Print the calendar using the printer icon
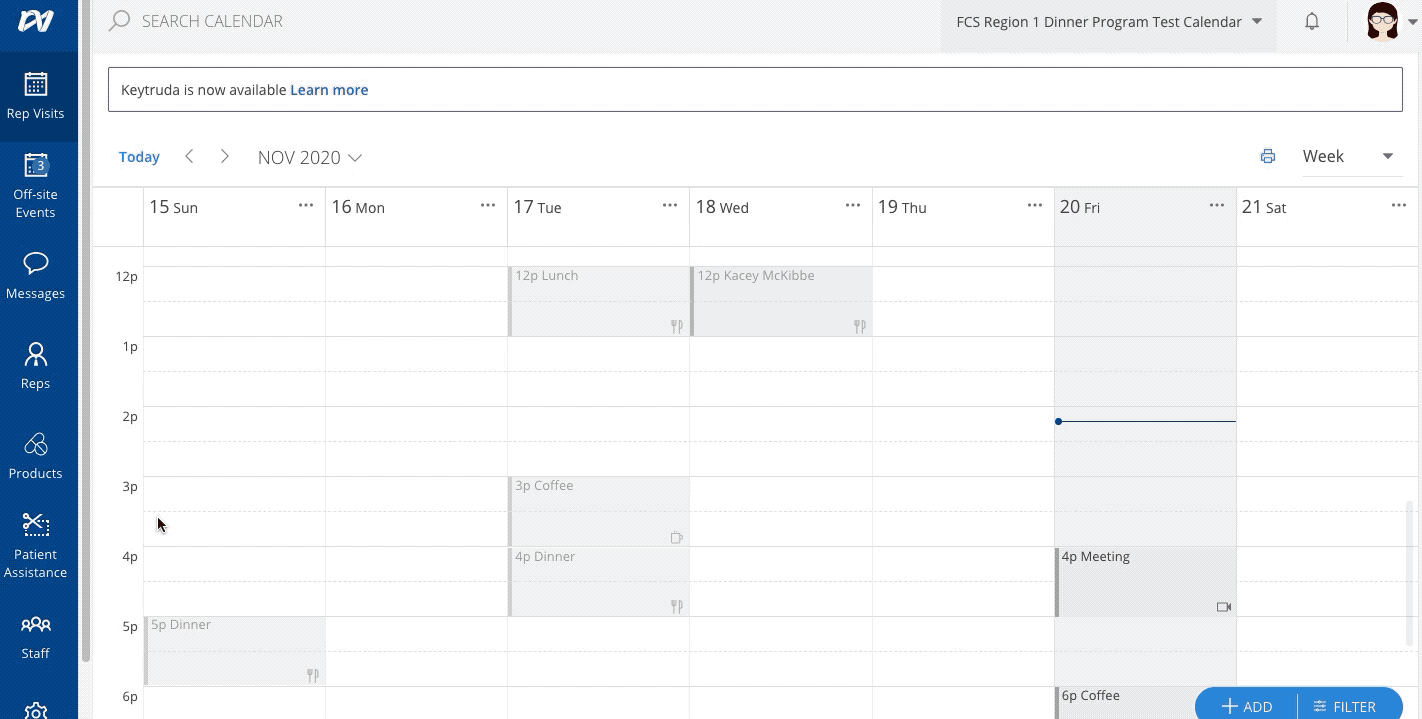Viewport: 1422px width, 719px height. [x=1268, y=156]
